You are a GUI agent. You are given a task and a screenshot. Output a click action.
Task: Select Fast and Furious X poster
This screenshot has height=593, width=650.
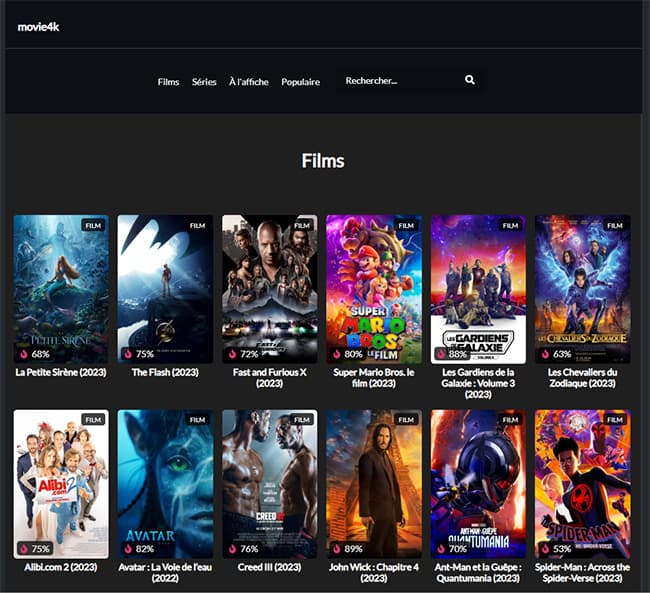coord(269,289)
